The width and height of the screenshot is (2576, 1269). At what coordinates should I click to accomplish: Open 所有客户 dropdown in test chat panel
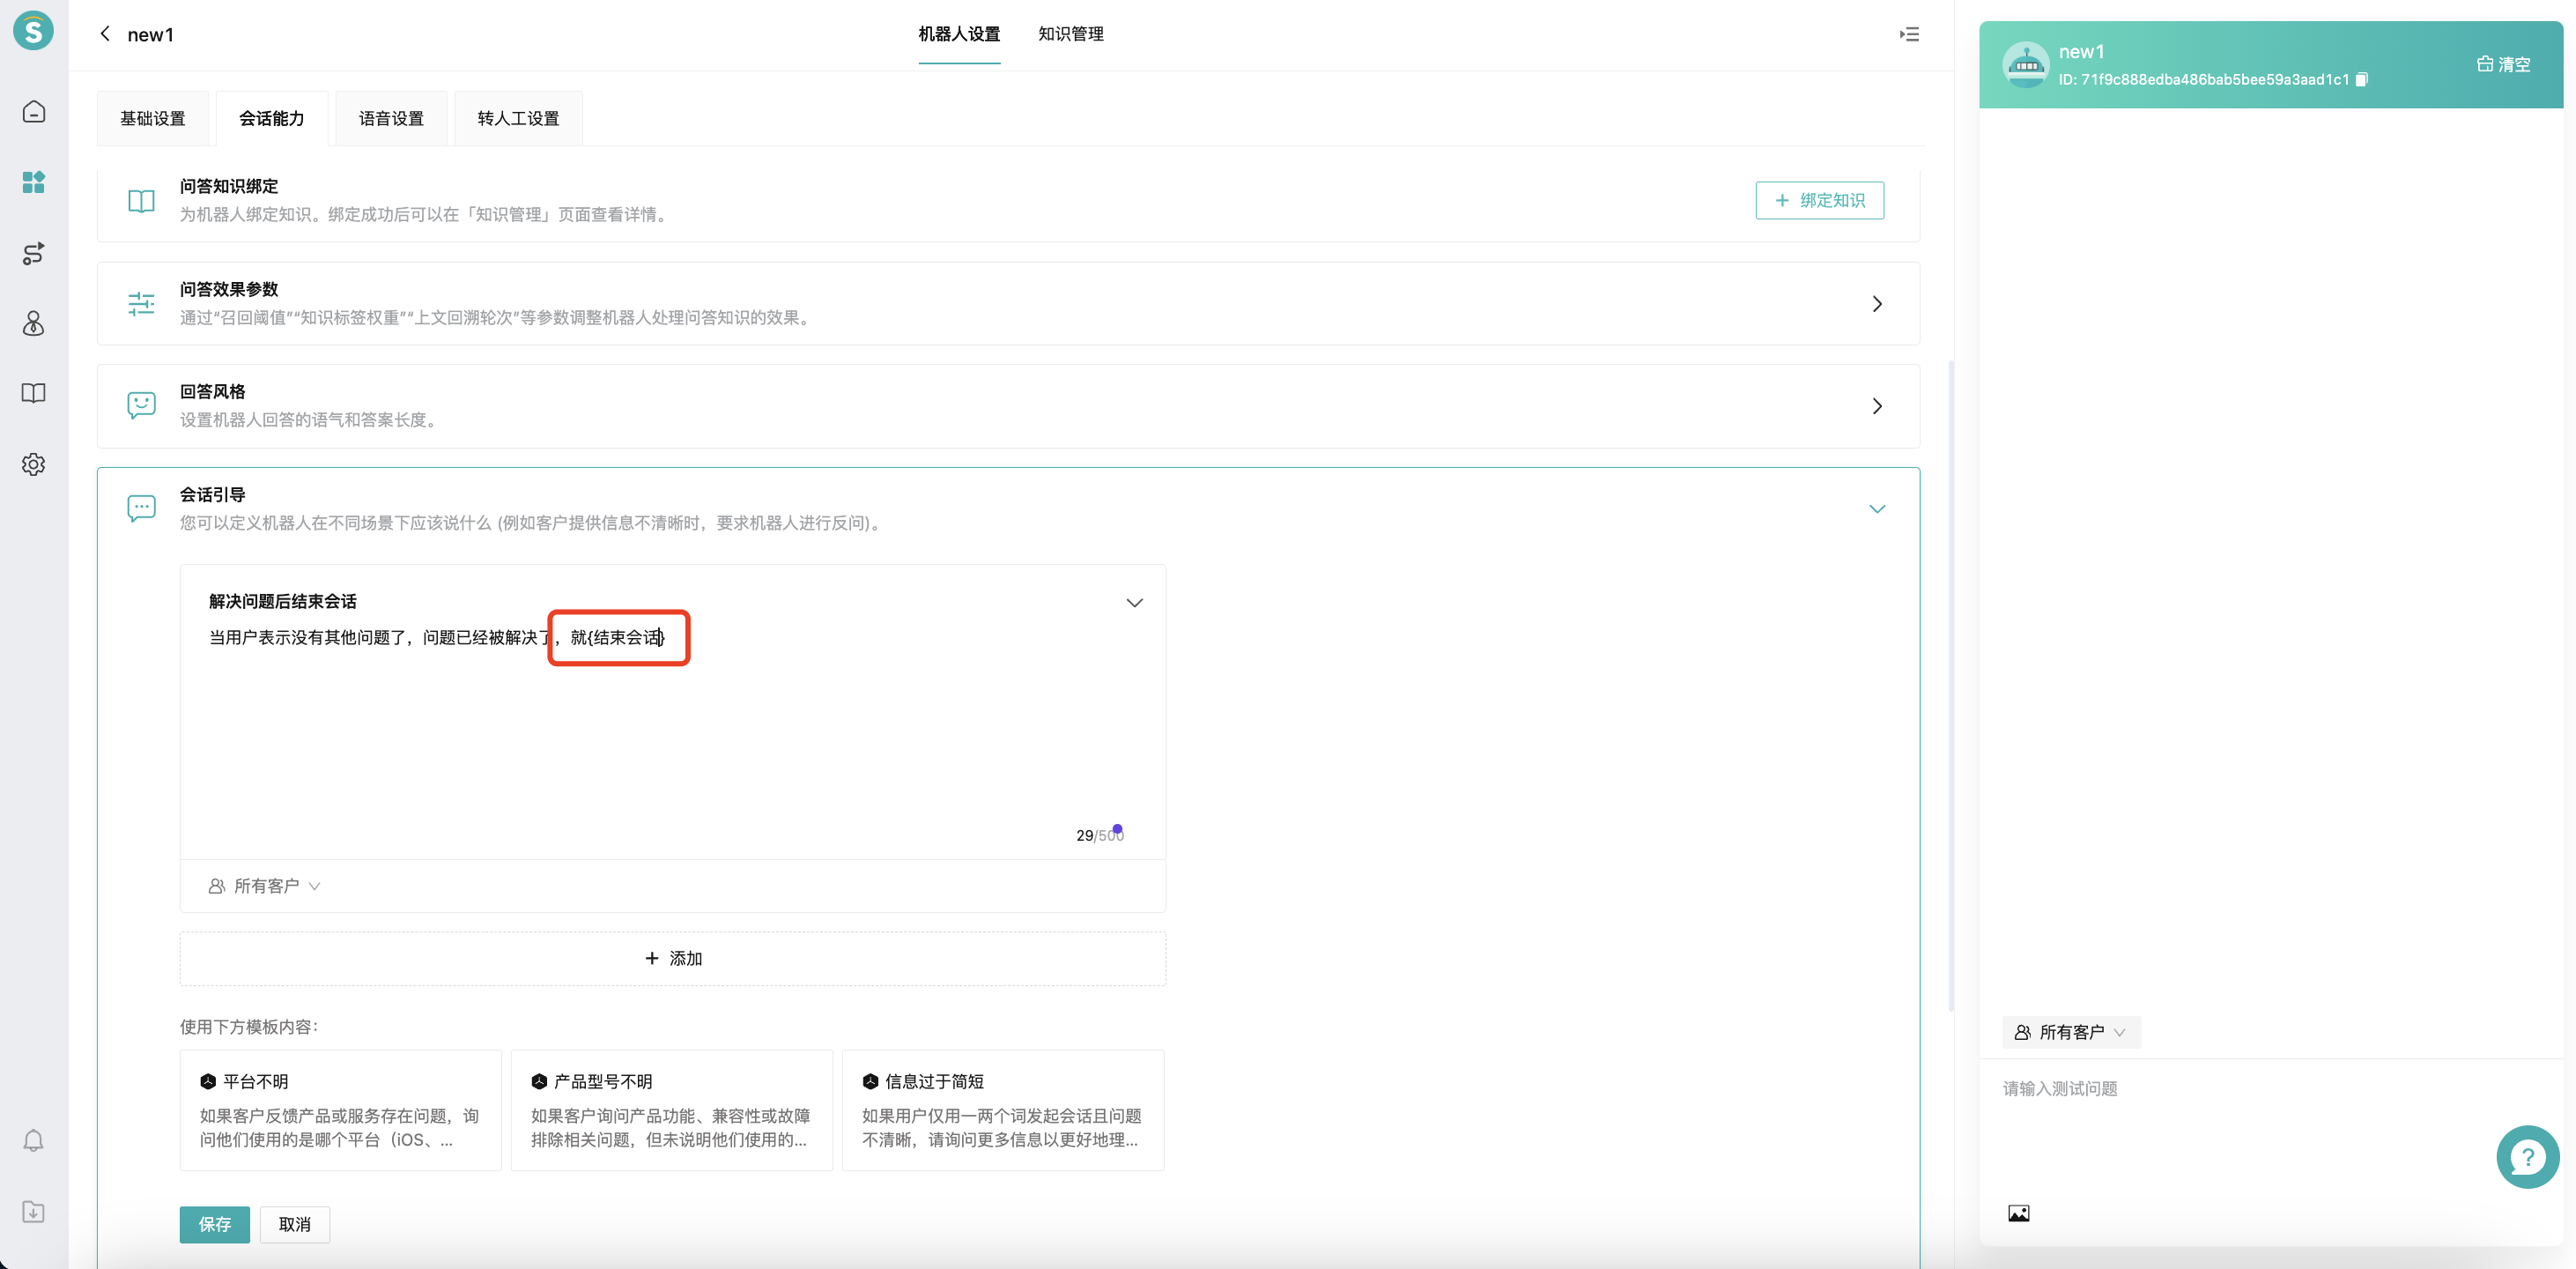tap(2071, 1033)
